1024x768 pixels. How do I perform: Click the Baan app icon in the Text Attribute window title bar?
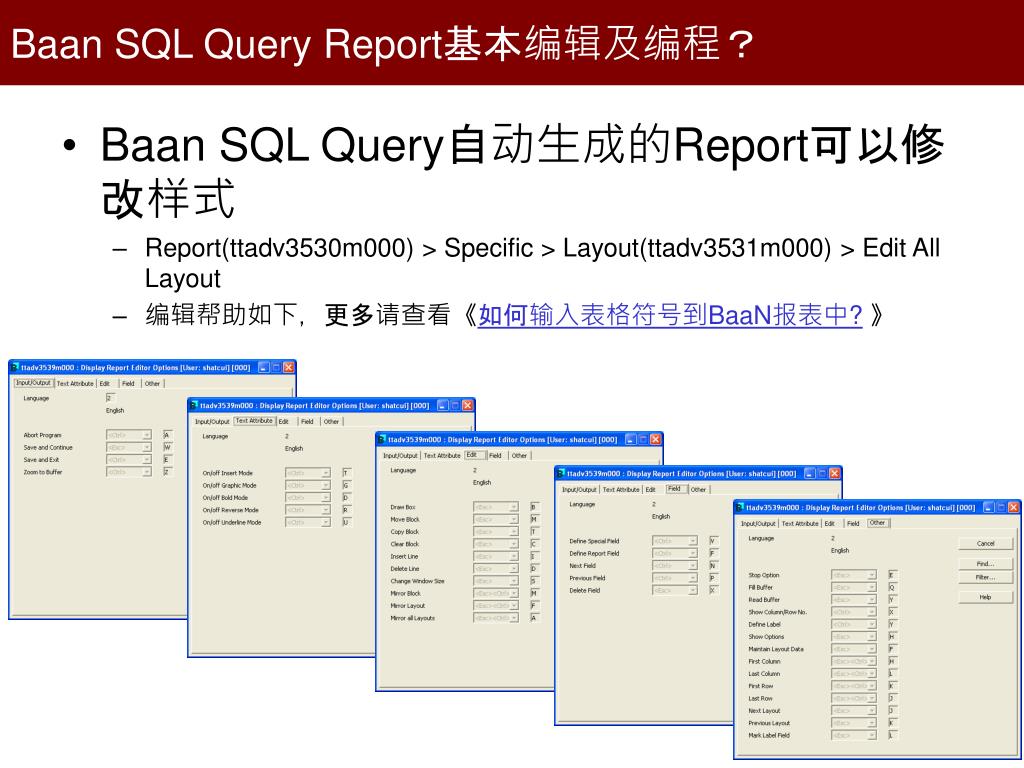tap(194, 405)
